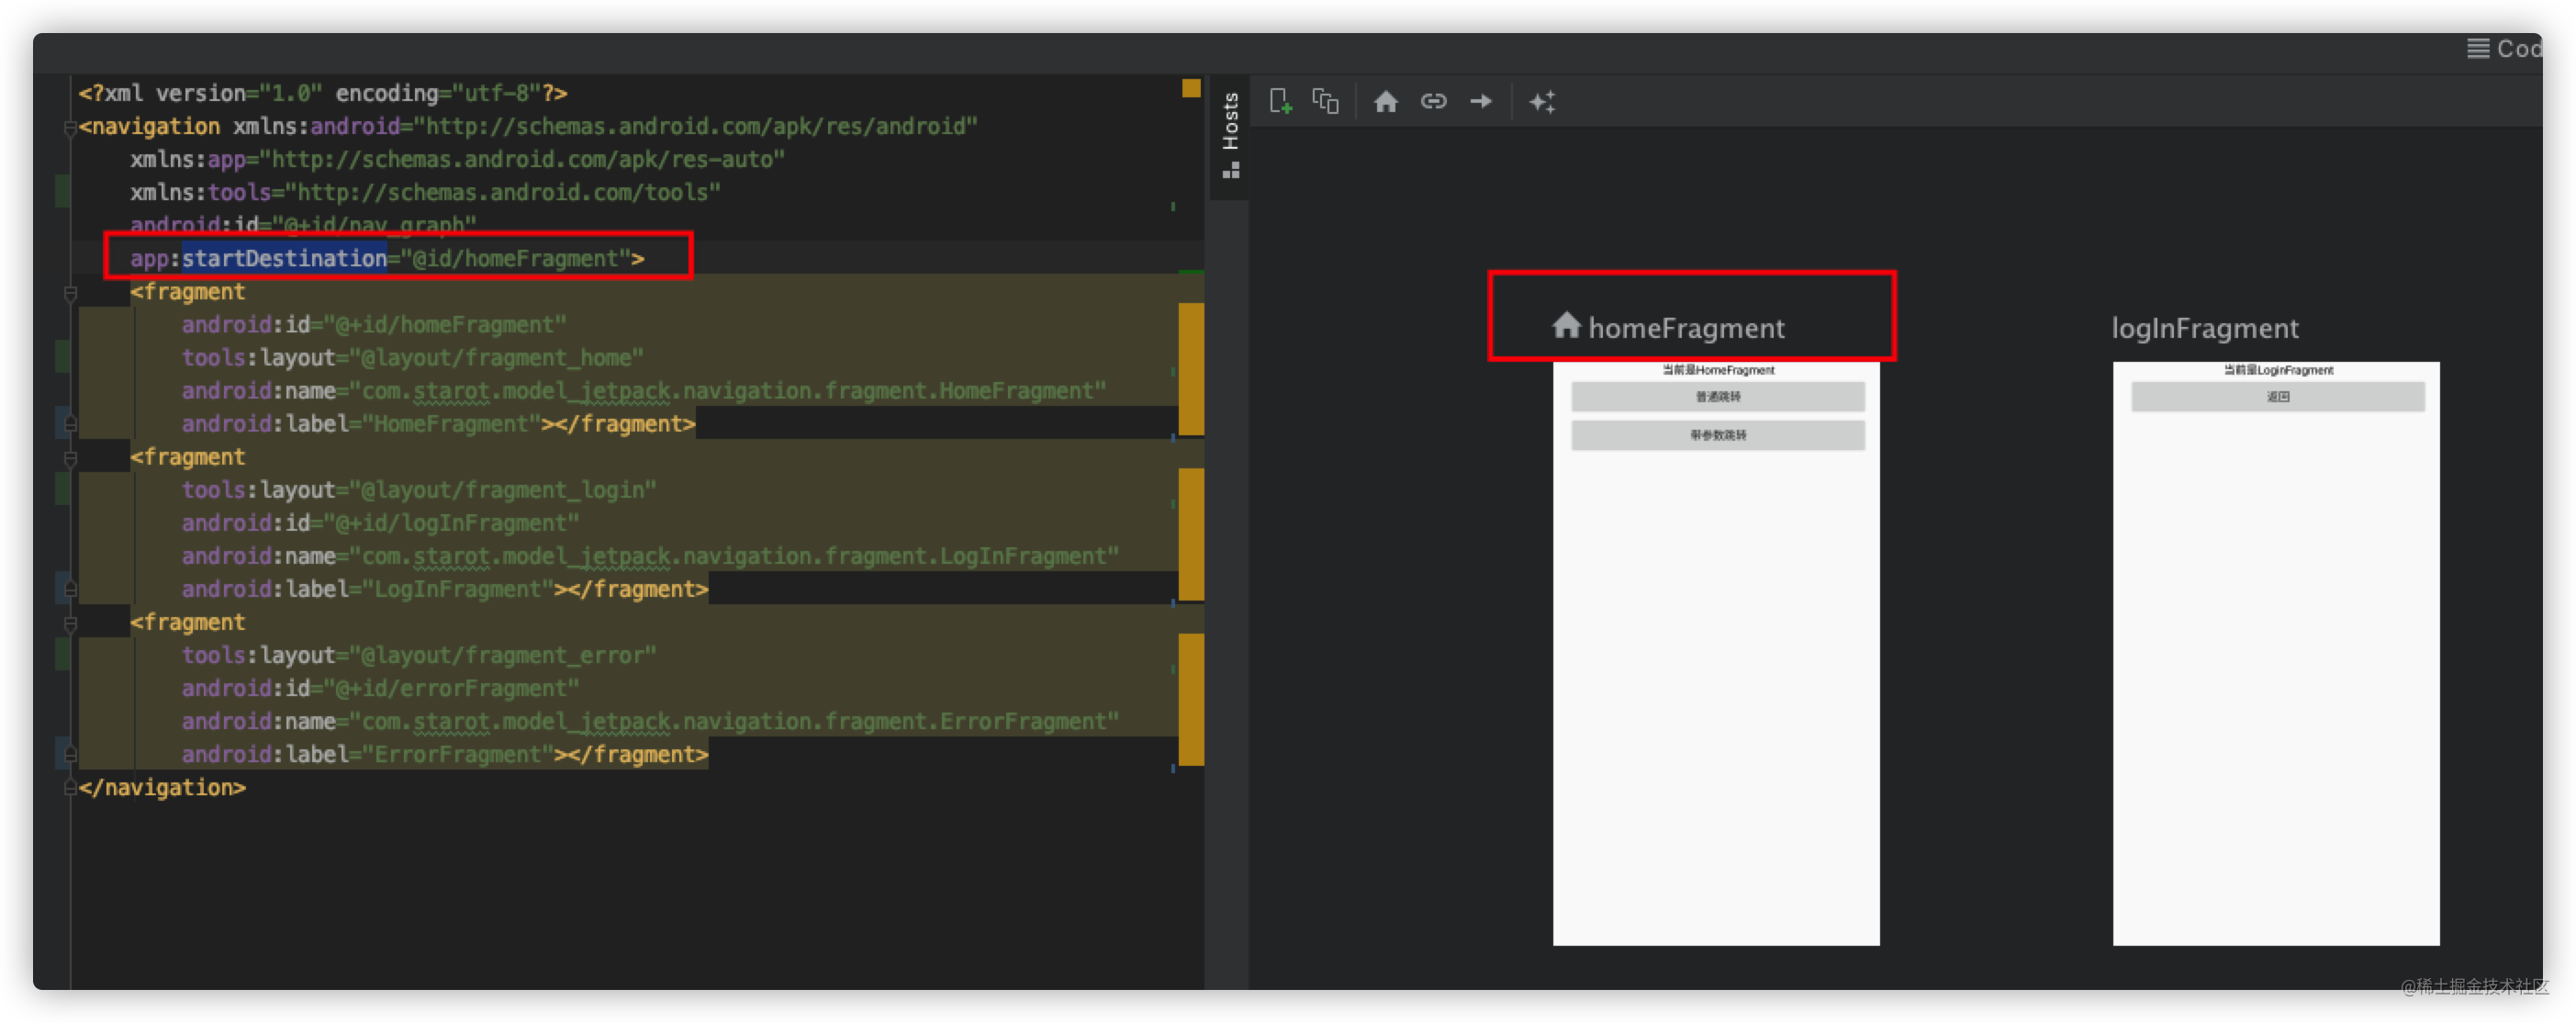Screen dimensions: 2576x1023
Task: Click the Auto Arrange sparkle icon
Action: [1542, 101]
